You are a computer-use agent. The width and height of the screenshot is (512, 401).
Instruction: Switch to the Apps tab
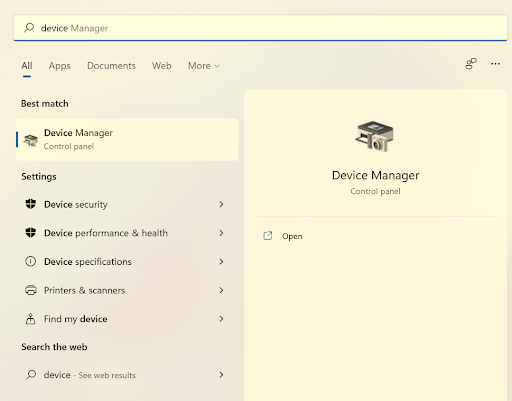click(x=59, y=66)
